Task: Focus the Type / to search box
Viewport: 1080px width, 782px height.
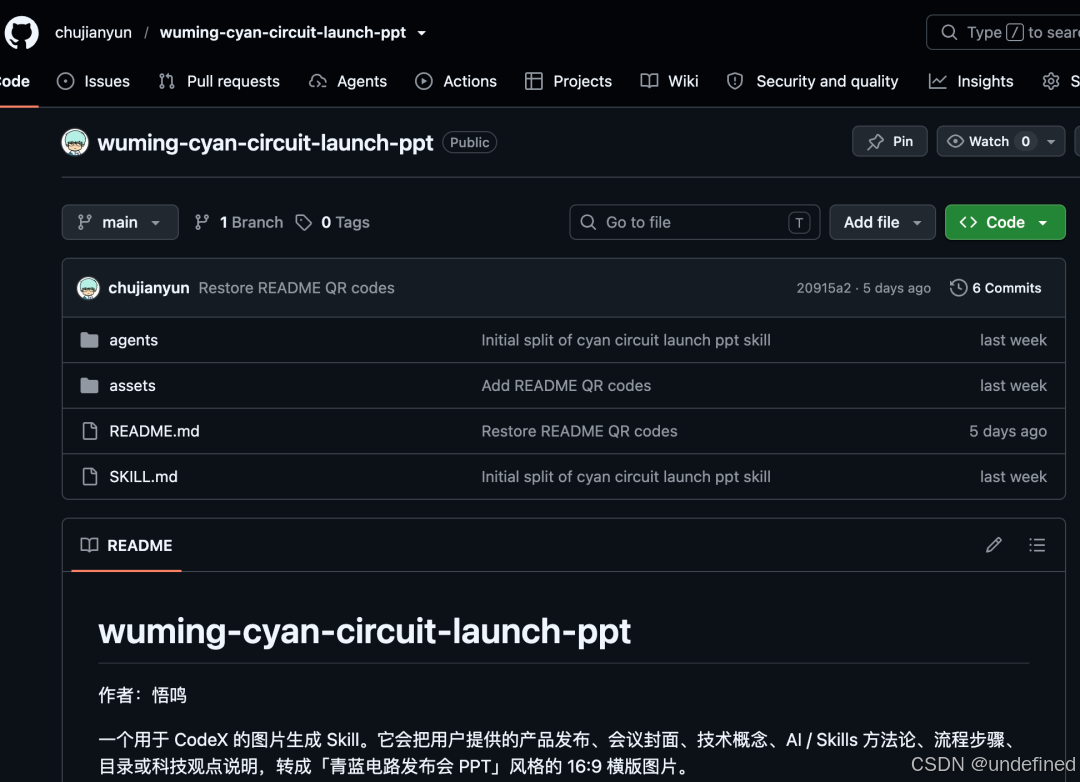Action: 1006,32
